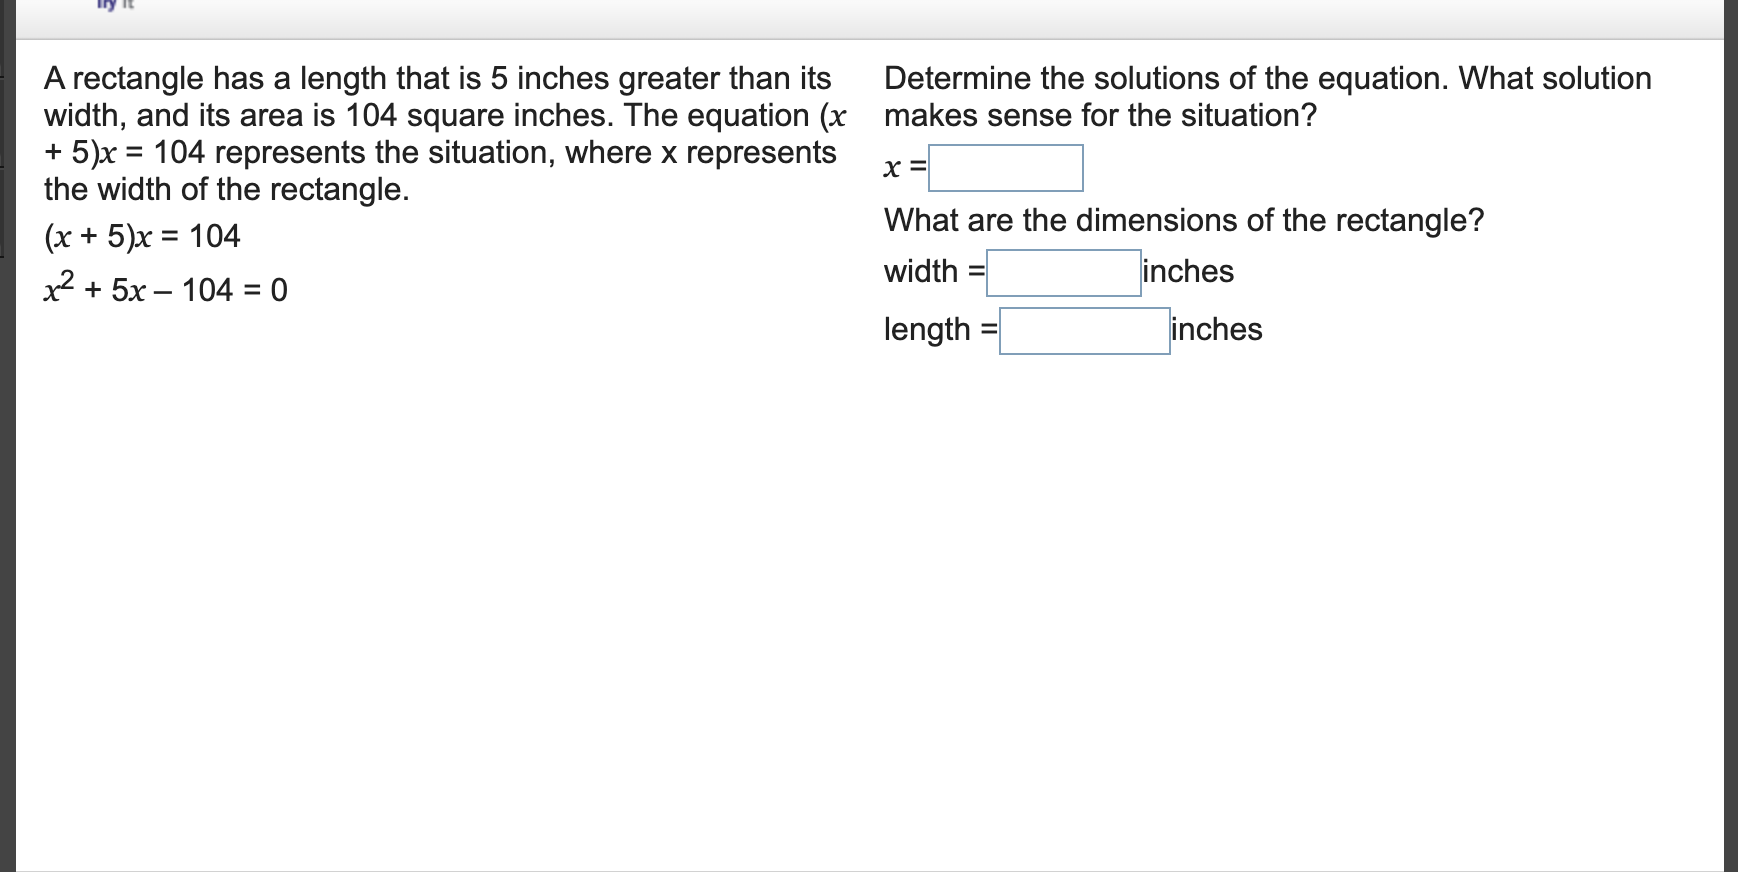1738x872 pixels.
Task: Click the equation (x + 5)x = 104
Action: (x=141, y=237)
